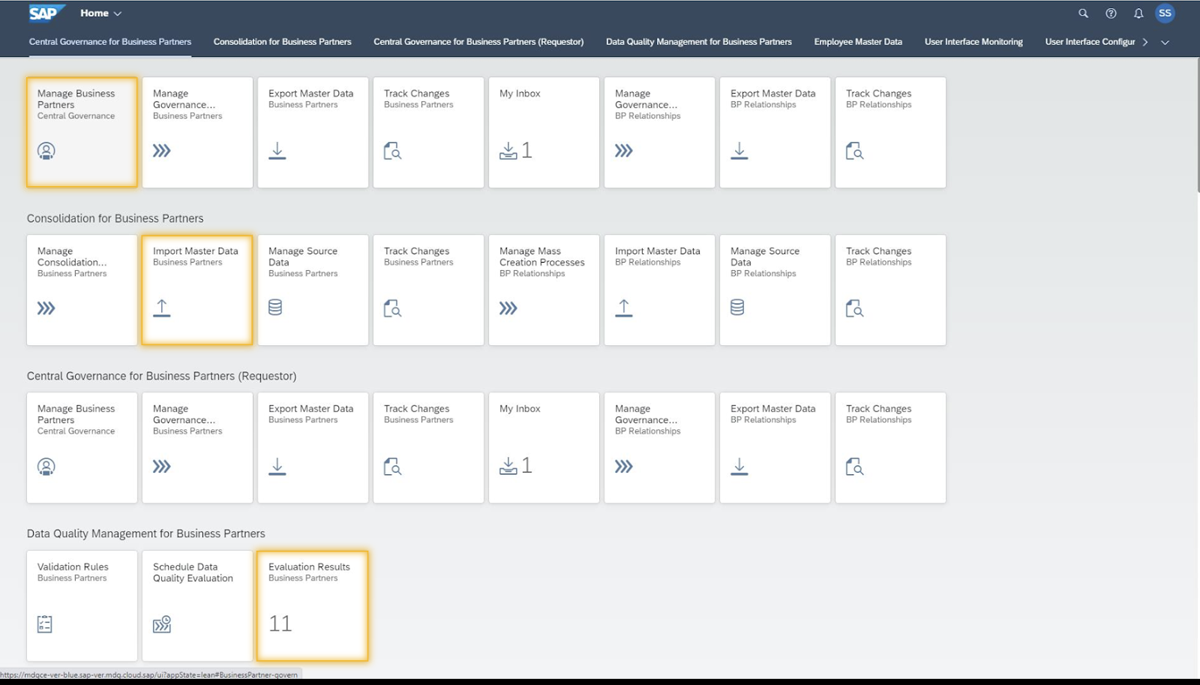Click arrows icon on Manage Consolidation tile
Image resolution: width=1200 pixels, height=685 pixels.
pos(46,309)
